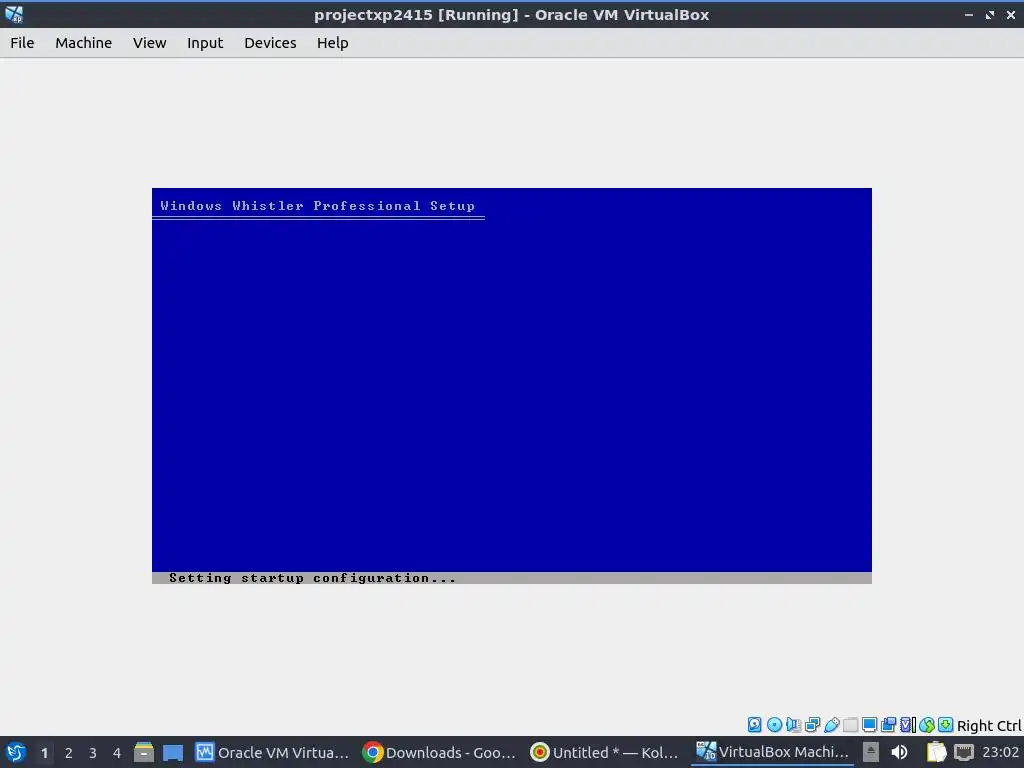This screenshot has width=1024, height=768.
Task: Click the wired network tray icon
Action: tap(963, 752)
